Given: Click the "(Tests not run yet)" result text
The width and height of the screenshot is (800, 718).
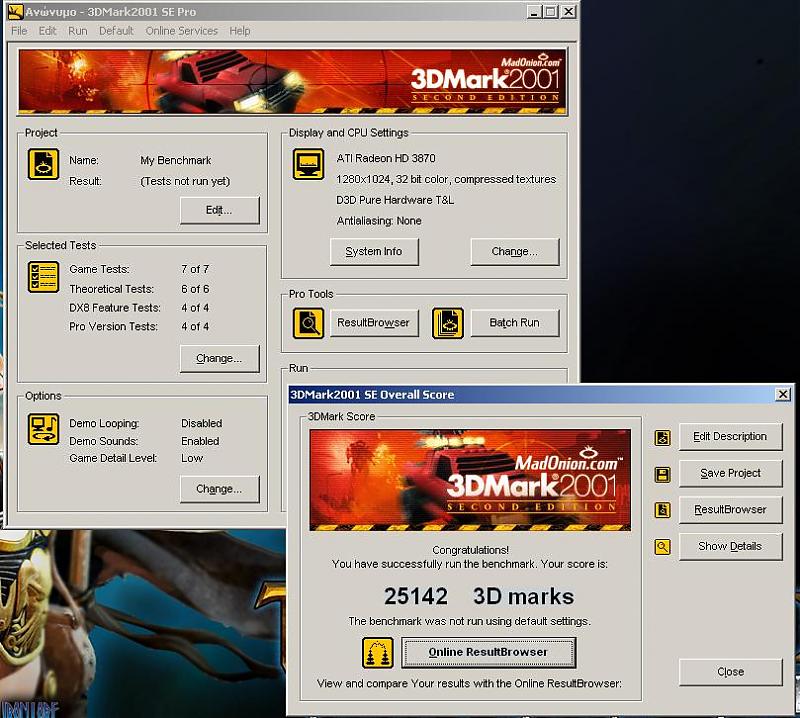Looking at the screenshot, I should click(185, 182).
